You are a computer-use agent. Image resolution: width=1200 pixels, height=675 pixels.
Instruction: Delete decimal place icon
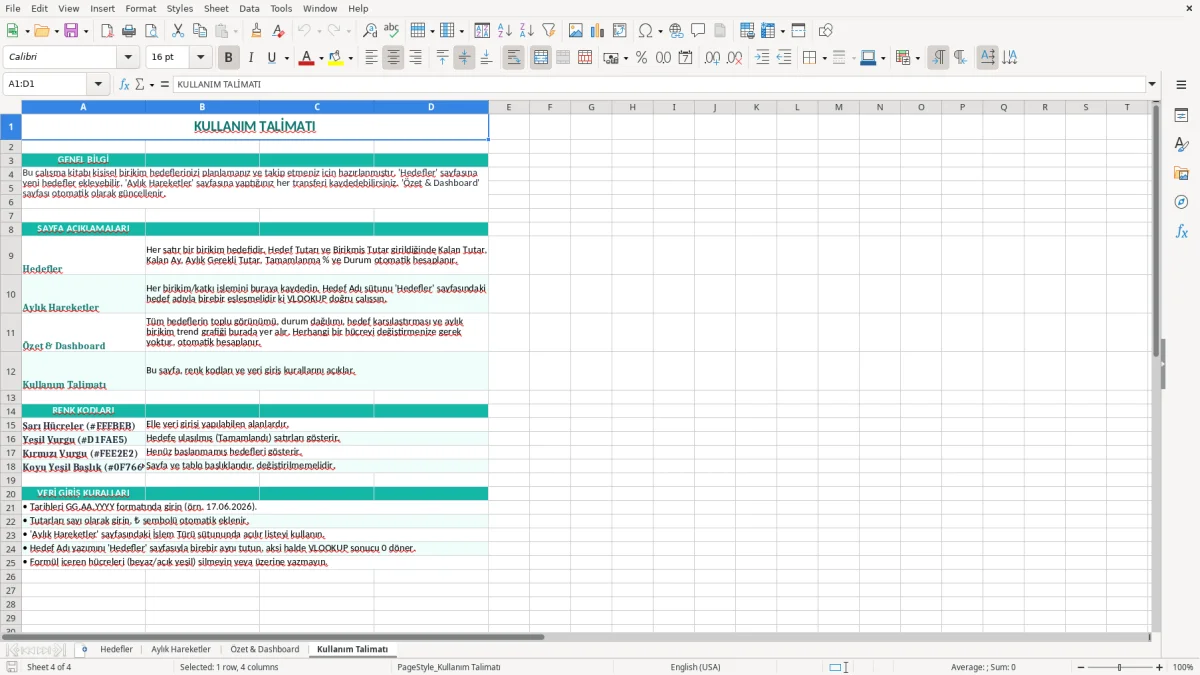point(734,58)
